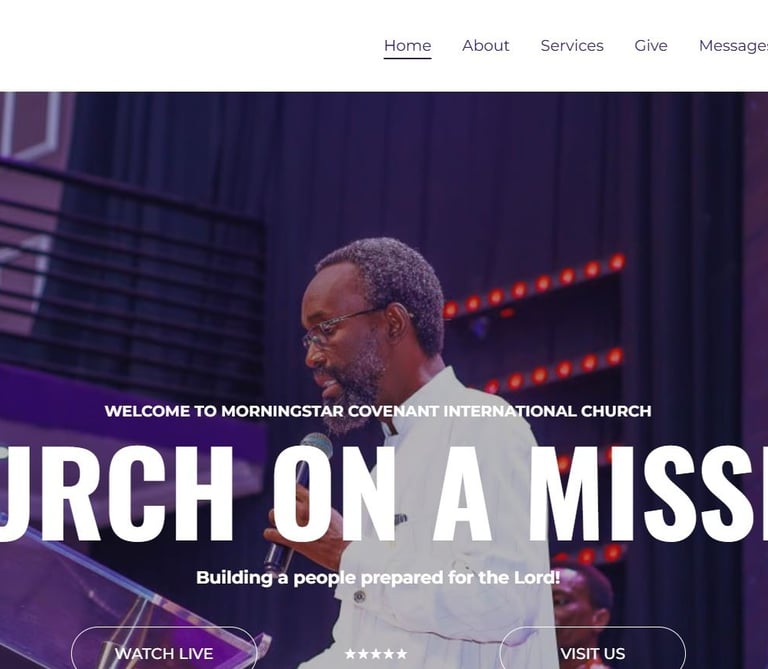Click the WATCH LIVE button
Screen dimensions: 768x669
pos(164,648)
